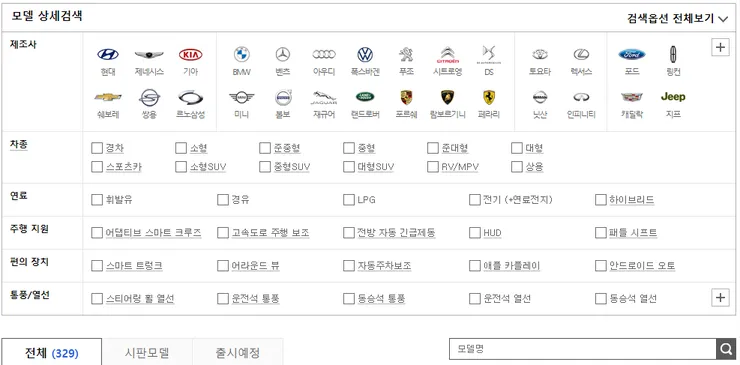Choose the Porsche brand icon
The image size is (740, 365).
[x=406, y=97]
